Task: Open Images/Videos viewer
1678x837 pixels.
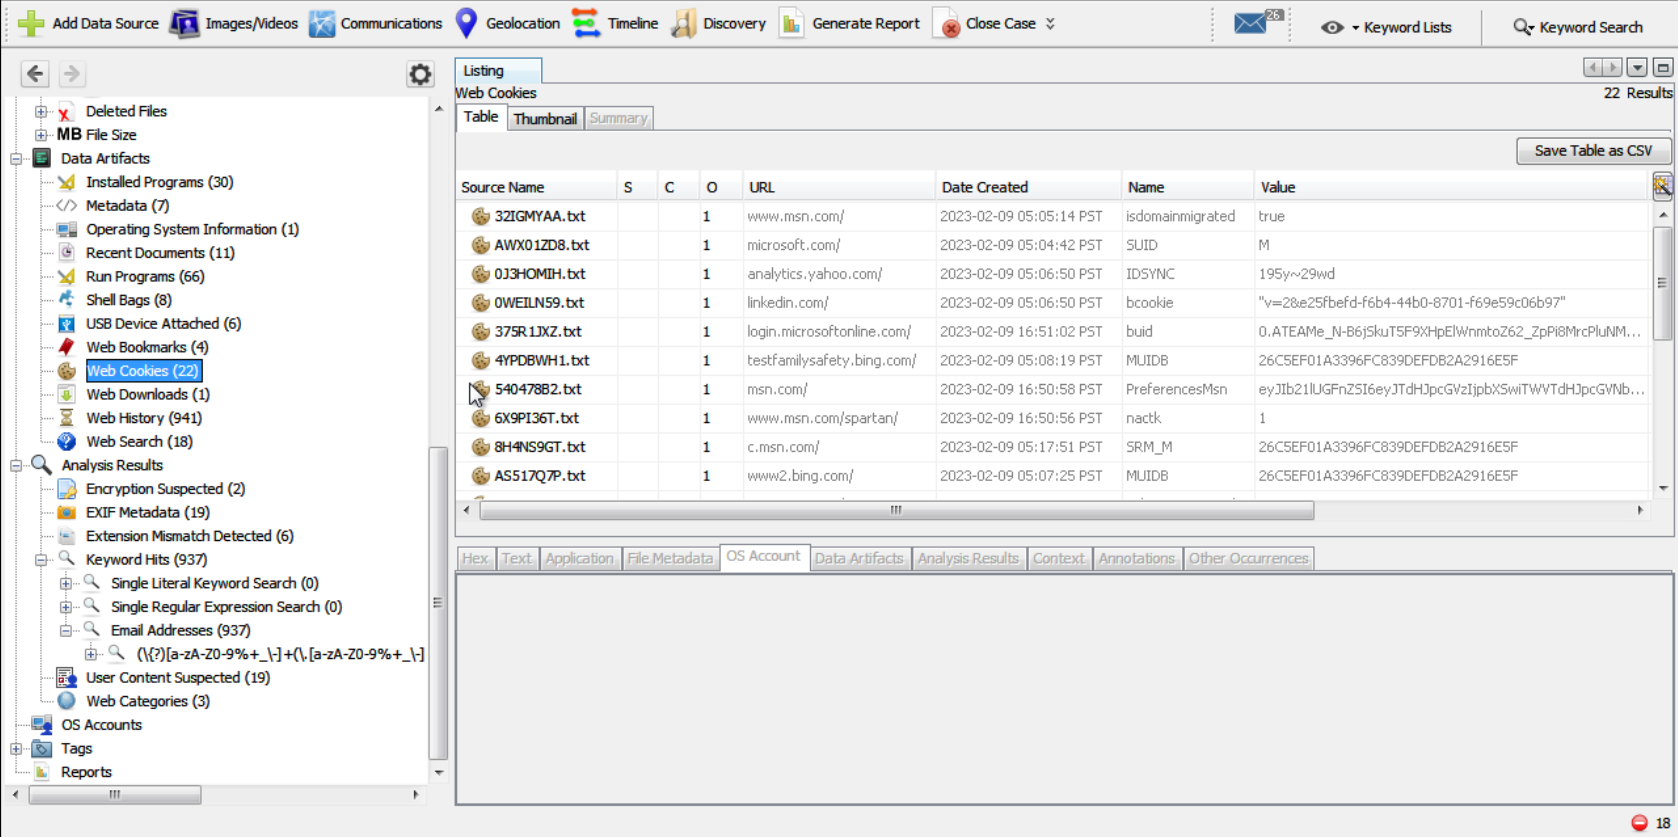Action: click(x=235, y=23)
